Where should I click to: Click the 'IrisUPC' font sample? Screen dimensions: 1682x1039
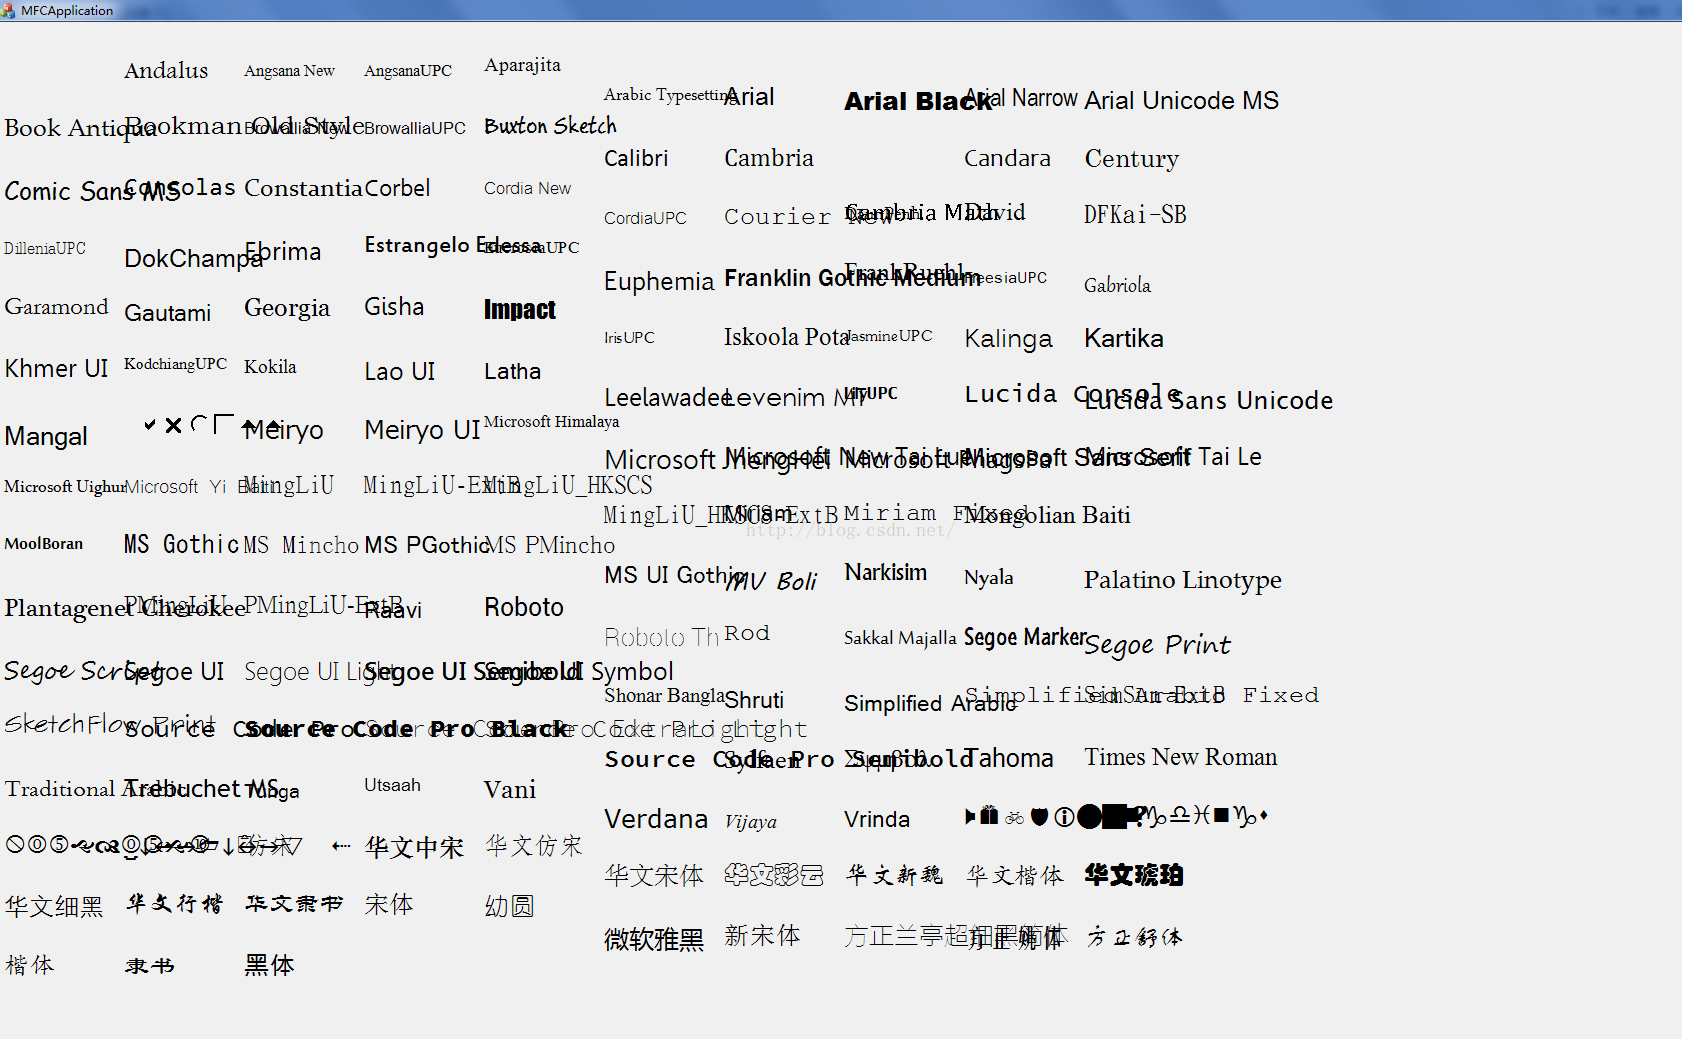(x=629, y=338)
